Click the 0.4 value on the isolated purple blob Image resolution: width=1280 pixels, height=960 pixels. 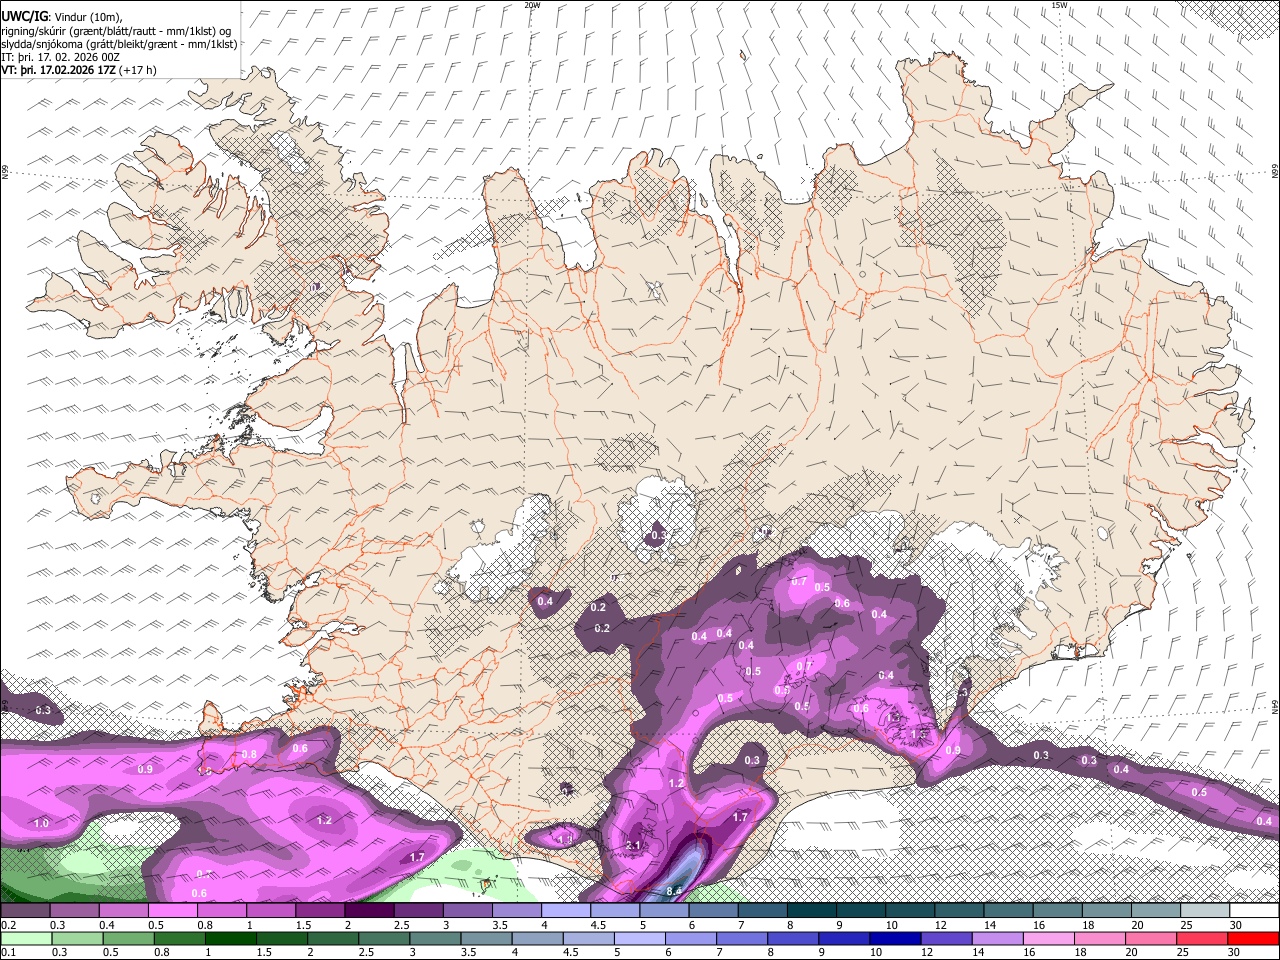(x=545, y=601)
